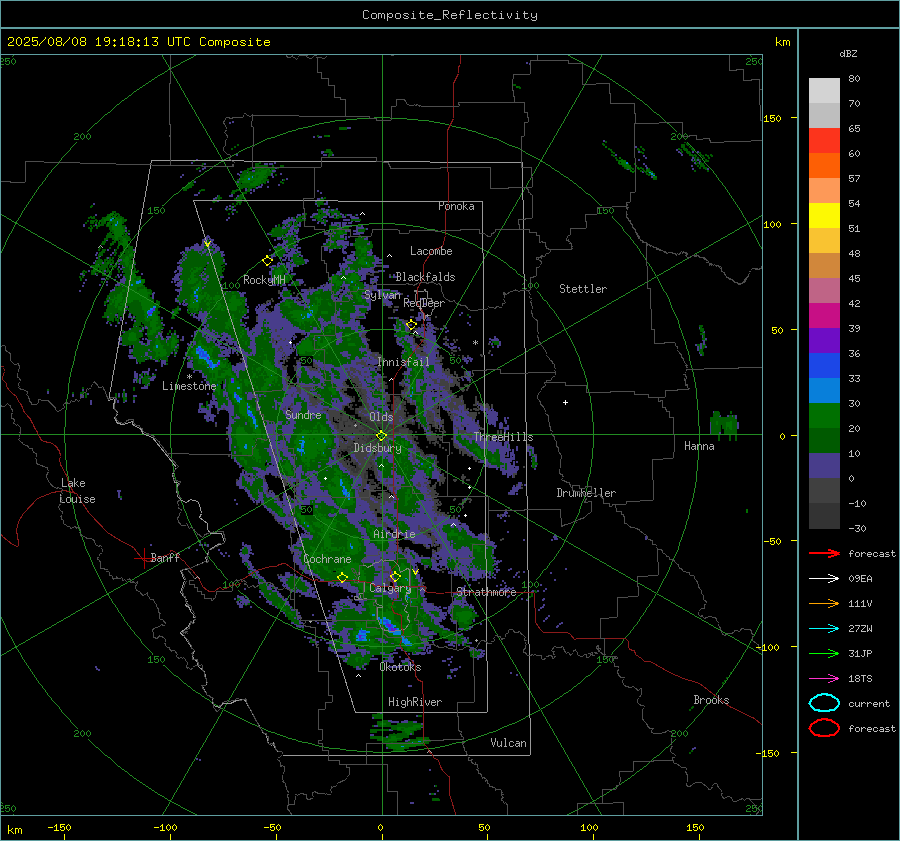Pick the purple 36–39 dBZ color swatch

tap(824, 340)
